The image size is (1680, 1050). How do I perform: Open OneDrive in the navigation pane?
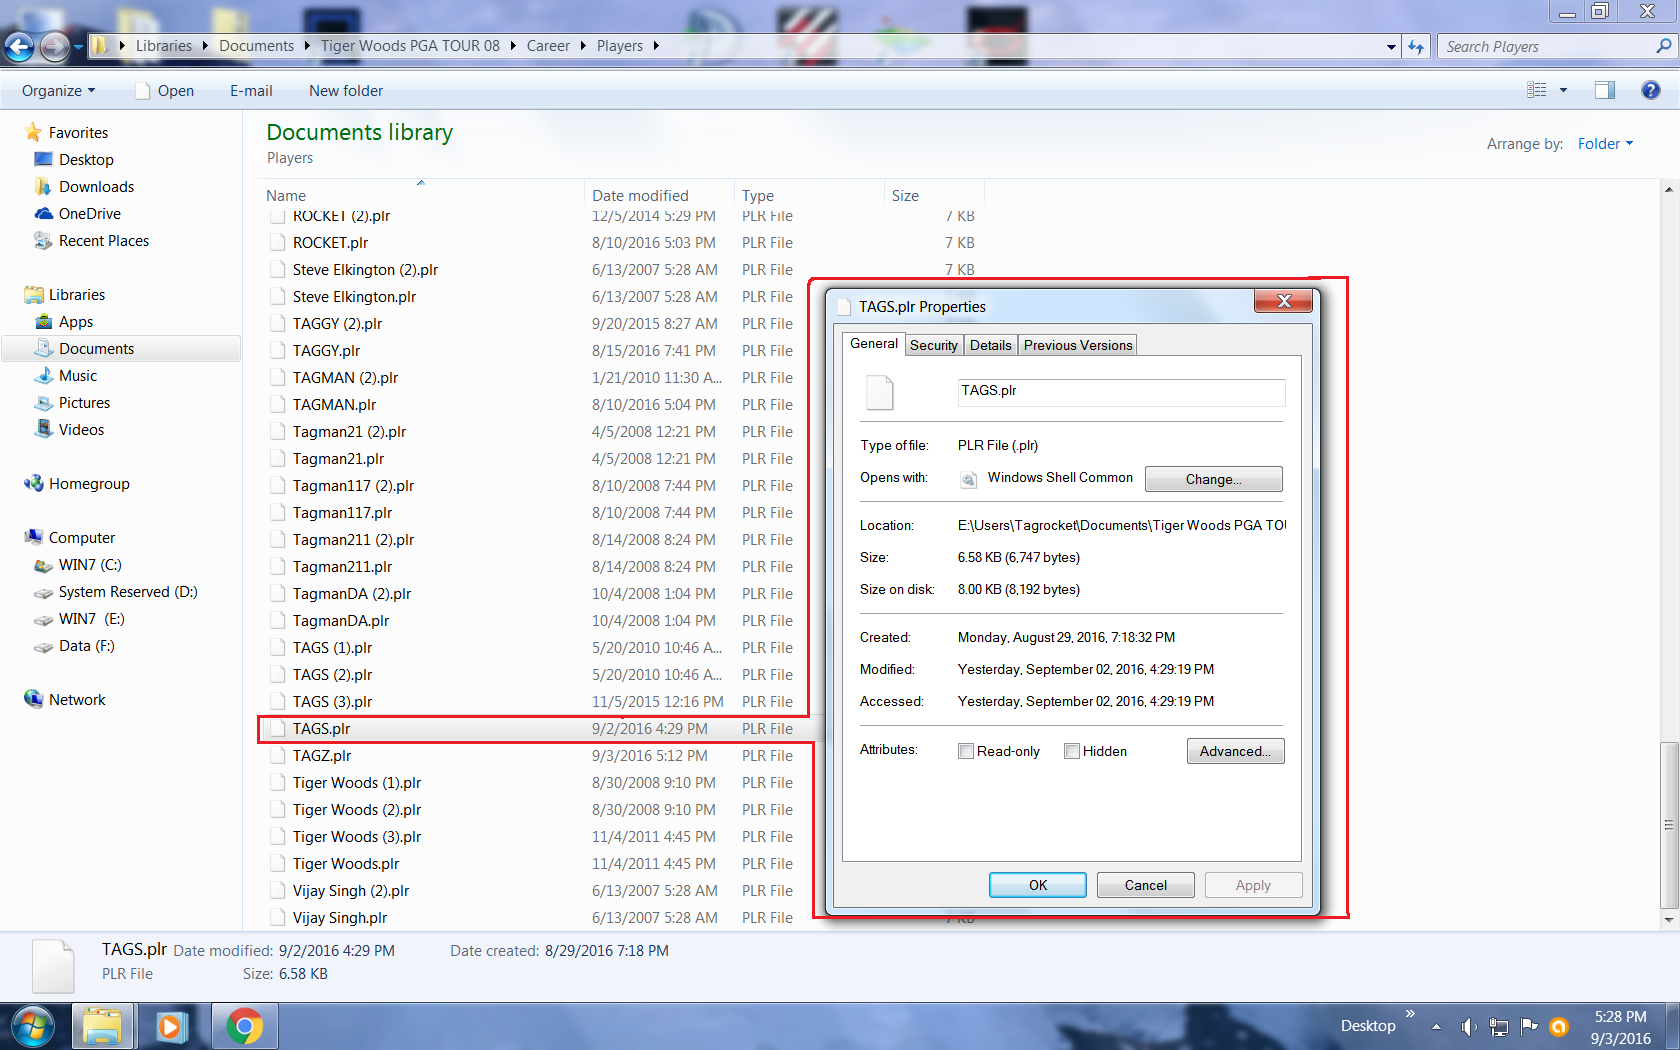pyautogui.click(x=90, y=214)
